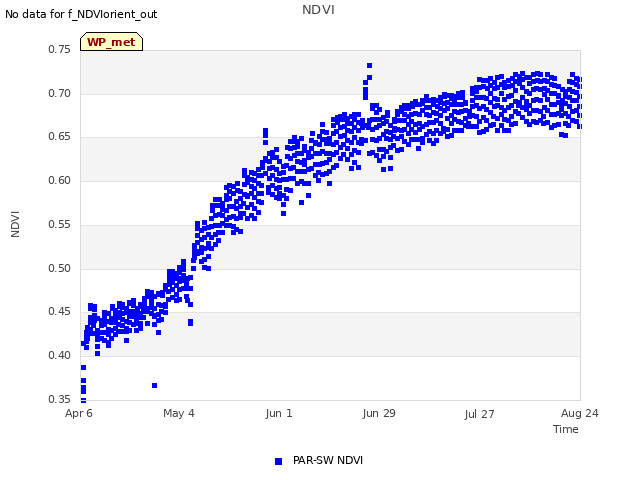Click the 'No data for f_NDVIorient_out' message
Viewport: 640px width, 480px height.
tap(81, 14)
